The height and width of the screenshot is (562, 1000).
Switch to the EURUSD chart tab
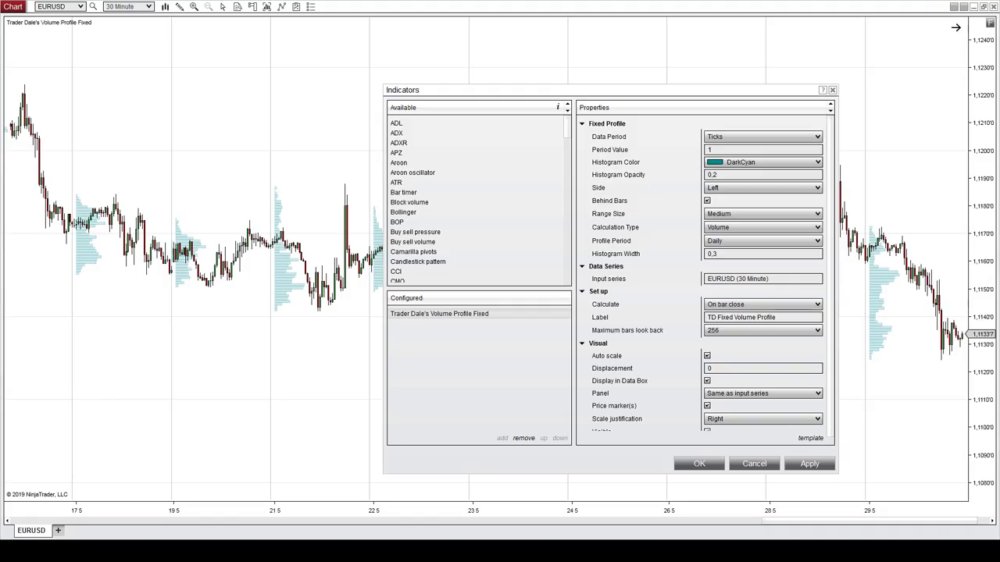pyautogui.click(x=31, y=530)
